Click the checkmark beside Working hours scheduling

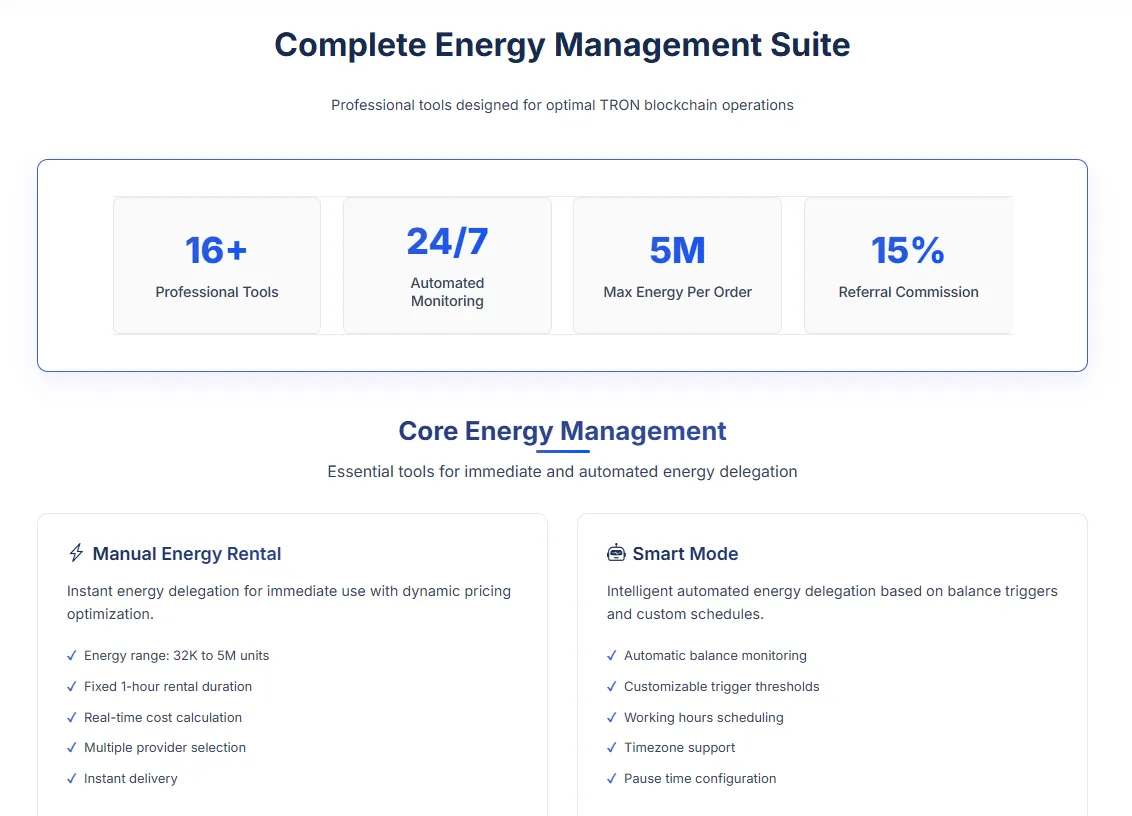[611, 718]
